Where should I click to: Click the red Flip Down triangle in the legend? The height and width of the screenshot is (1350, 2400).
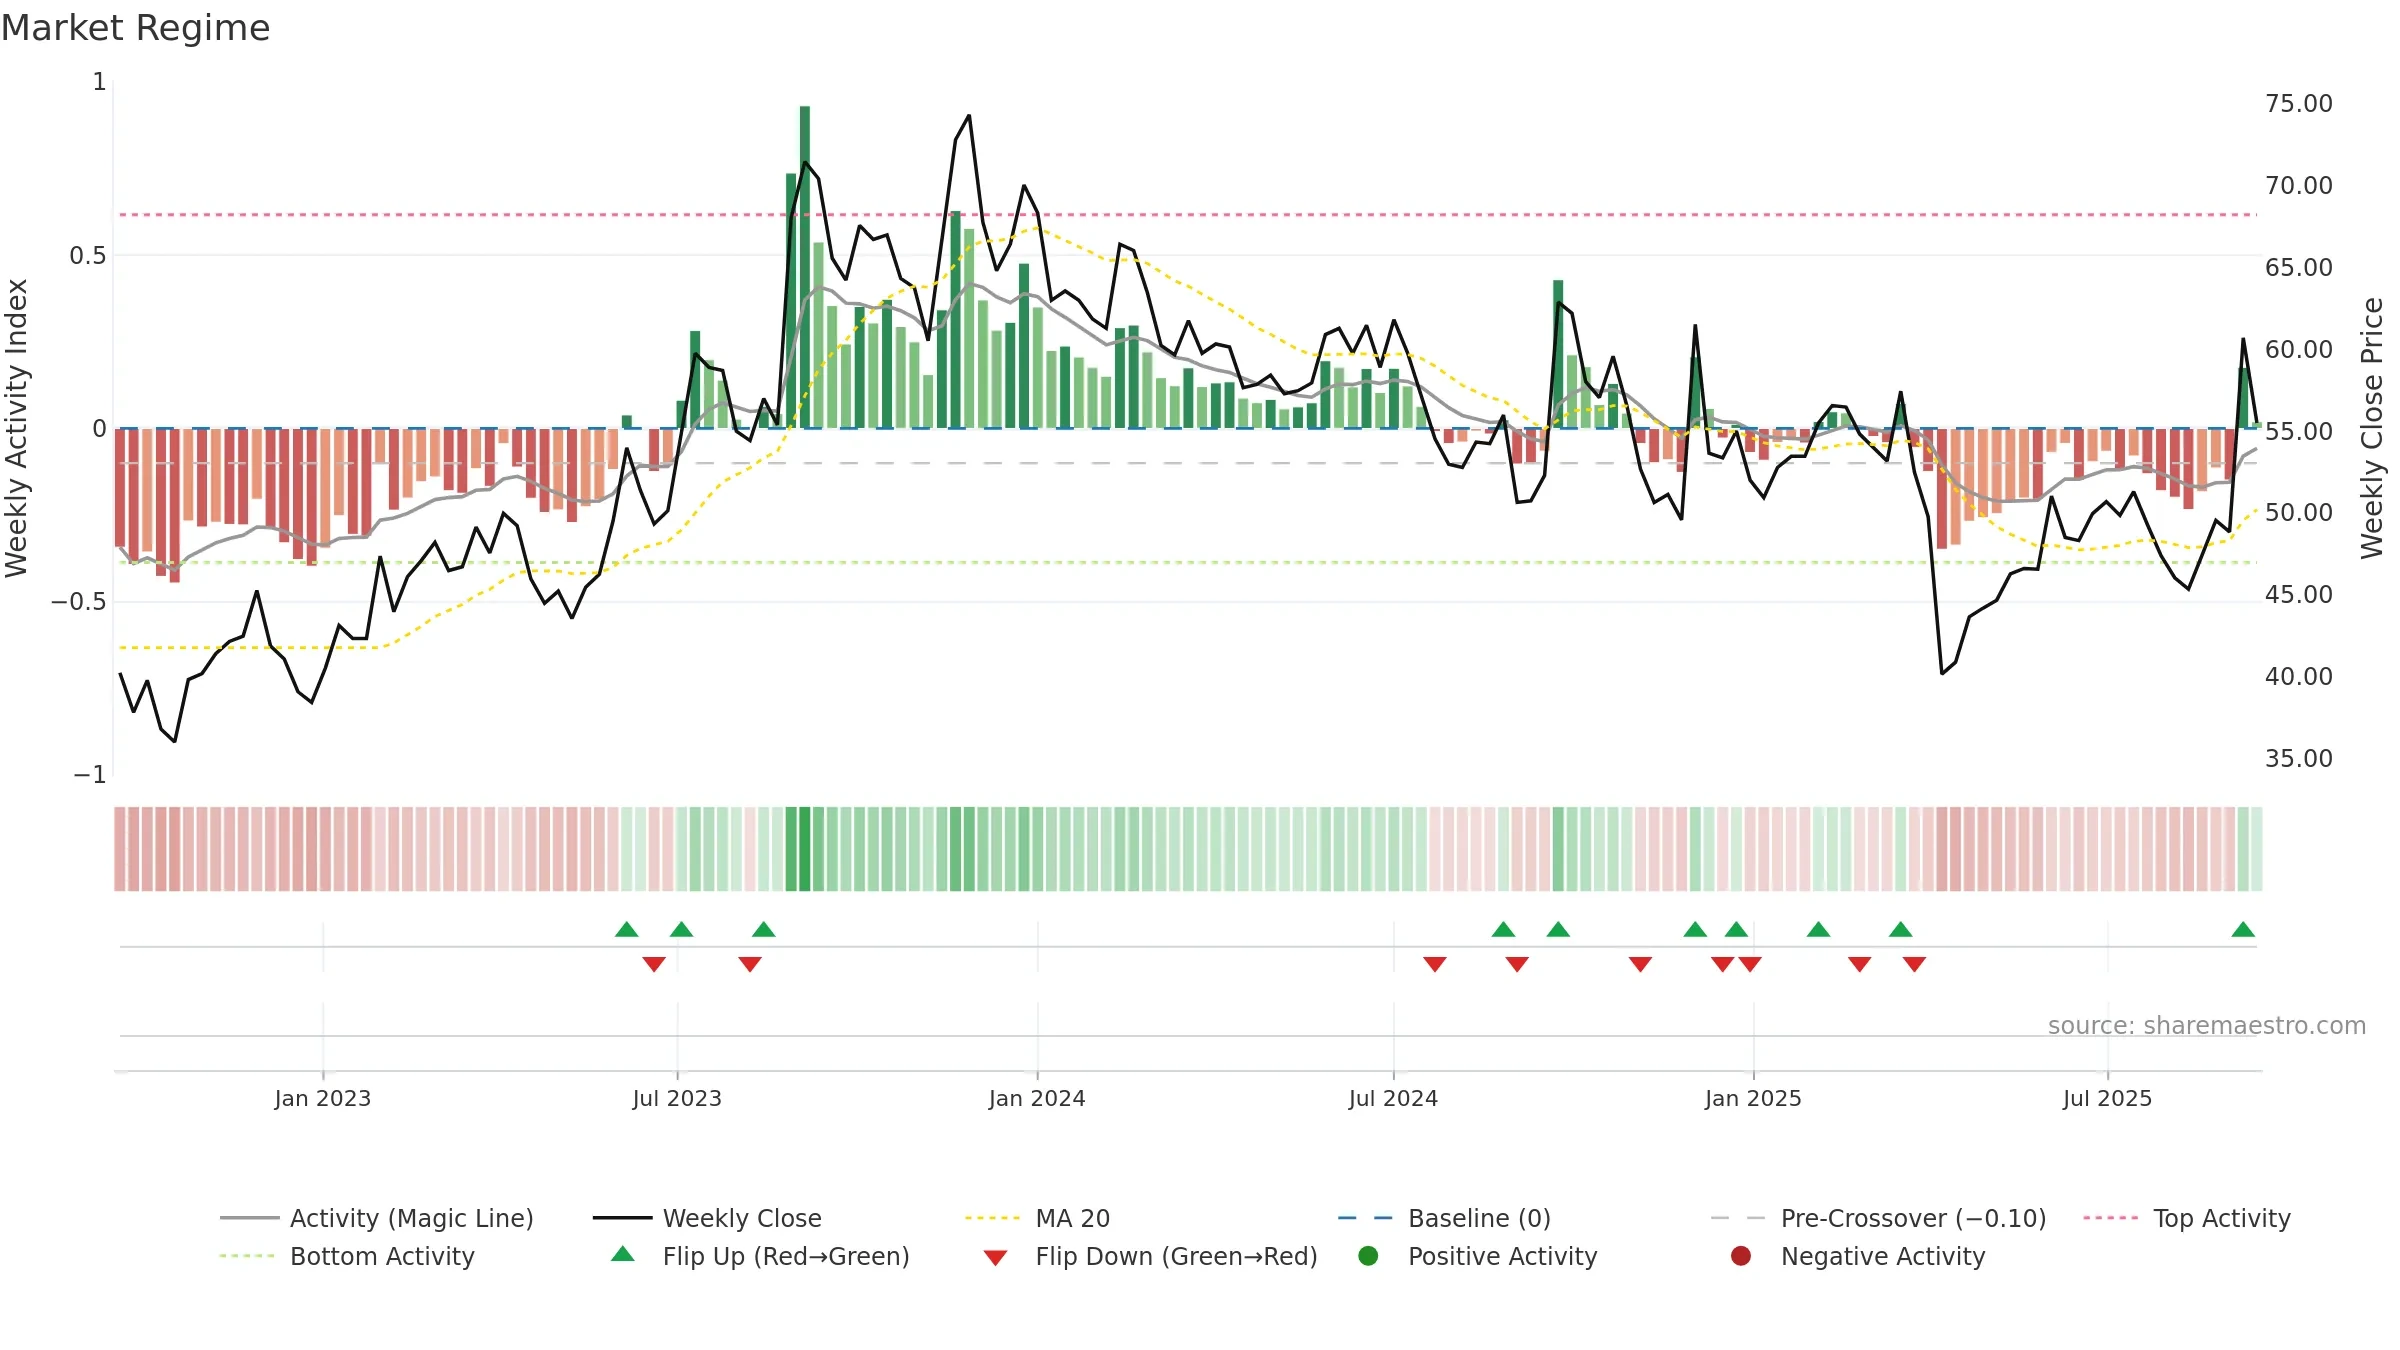pyautogui.click(x=995, y=1258)
